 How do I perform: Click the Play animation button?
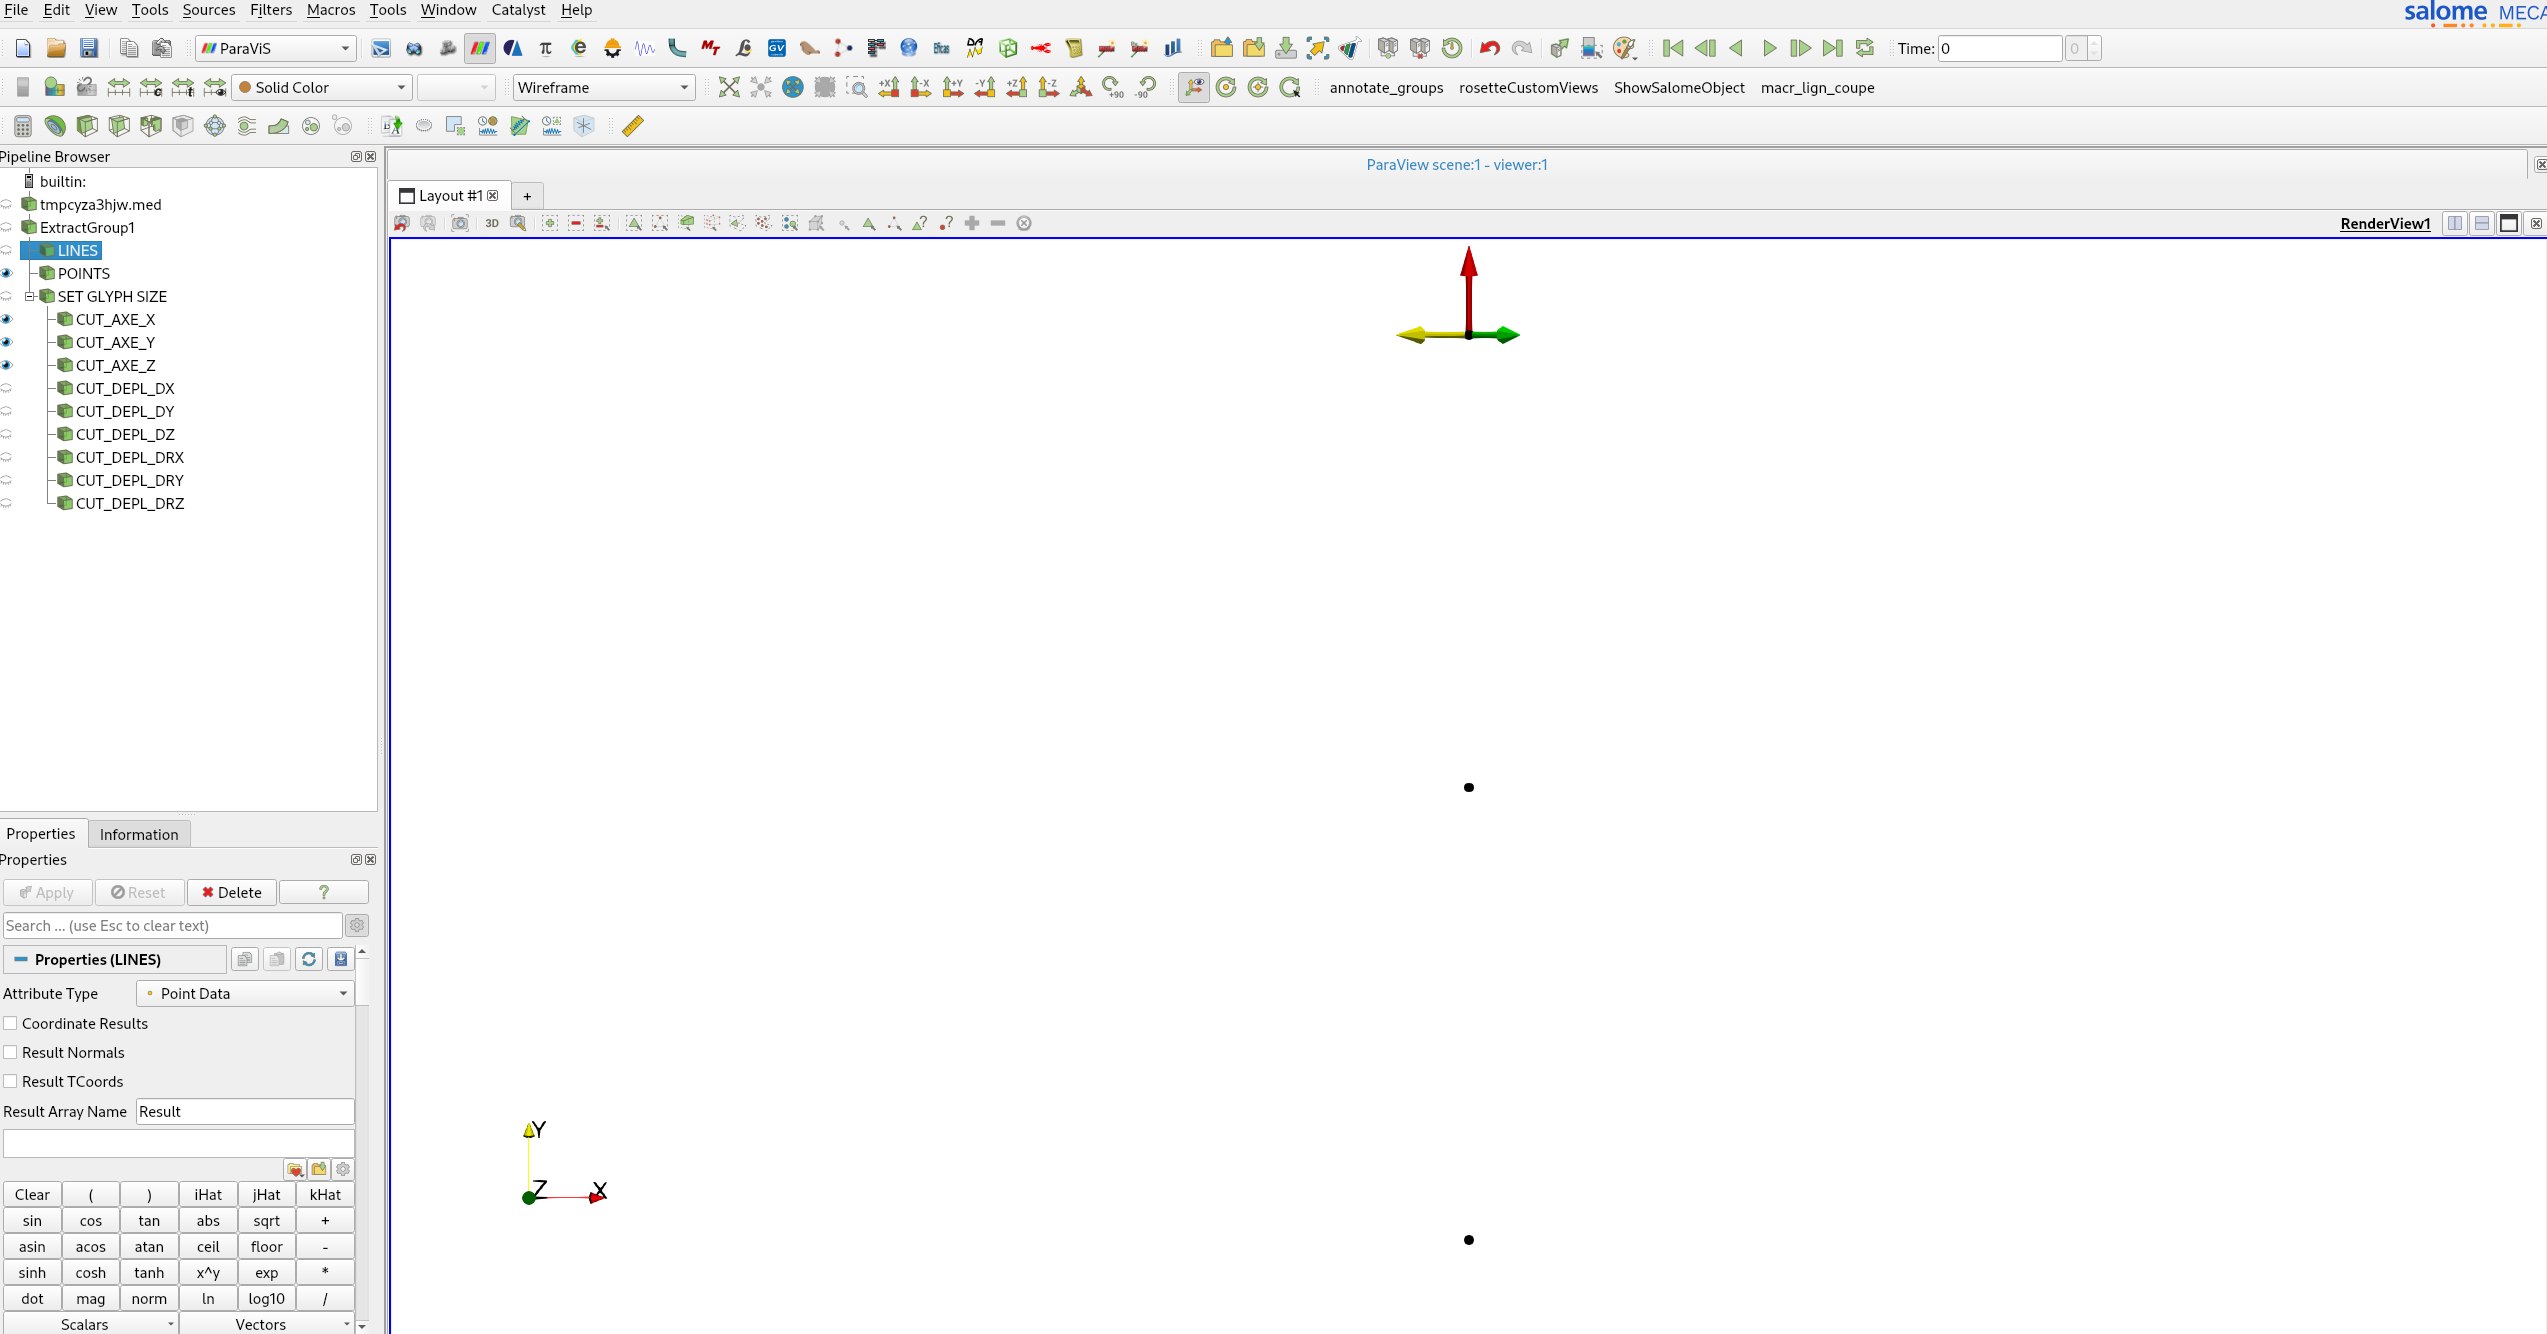(1769, 48)
